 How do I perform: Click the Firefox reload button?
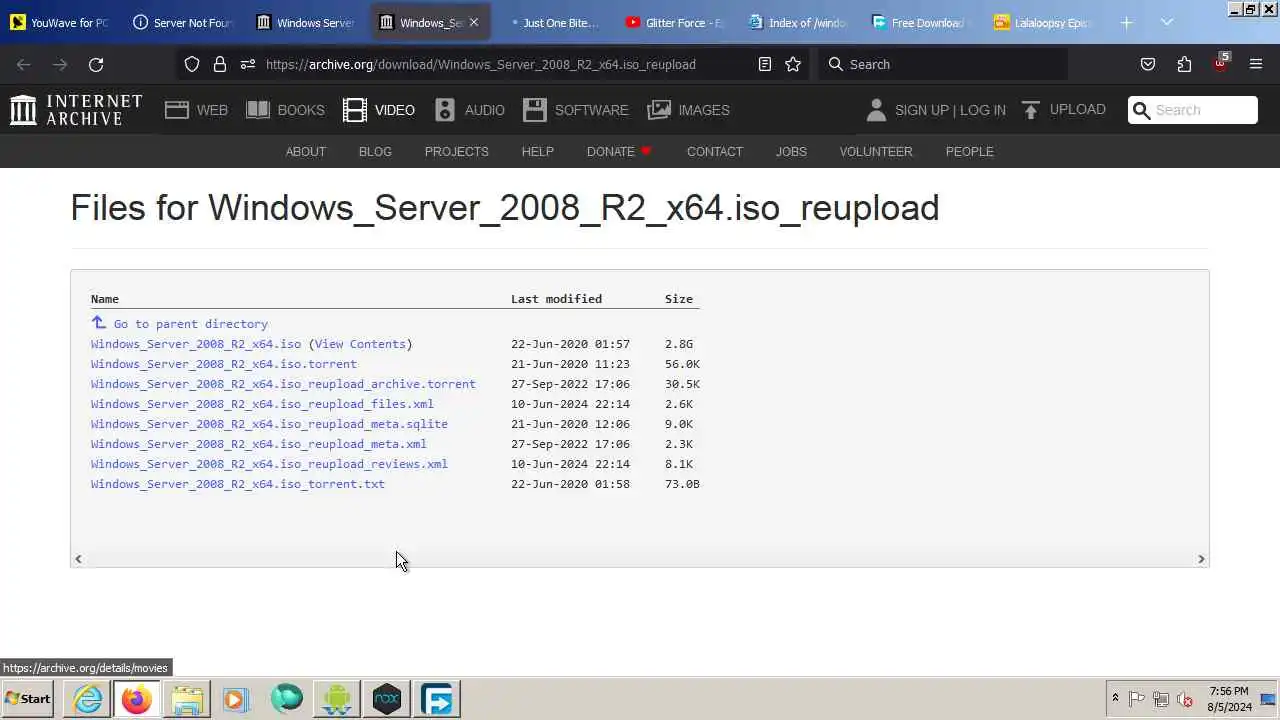(x=96, y=64)
